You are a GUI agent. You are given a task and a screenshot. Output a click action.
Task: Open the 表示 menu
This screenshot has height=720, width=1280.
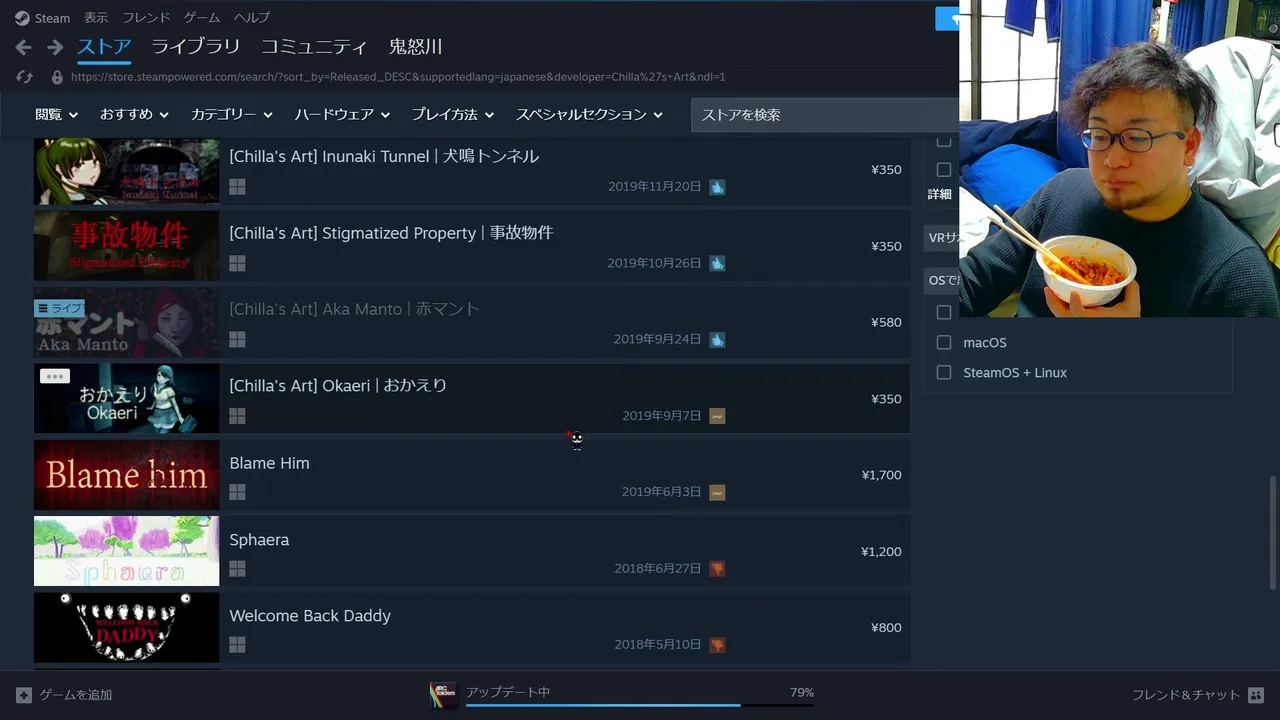tap(96, 18)
